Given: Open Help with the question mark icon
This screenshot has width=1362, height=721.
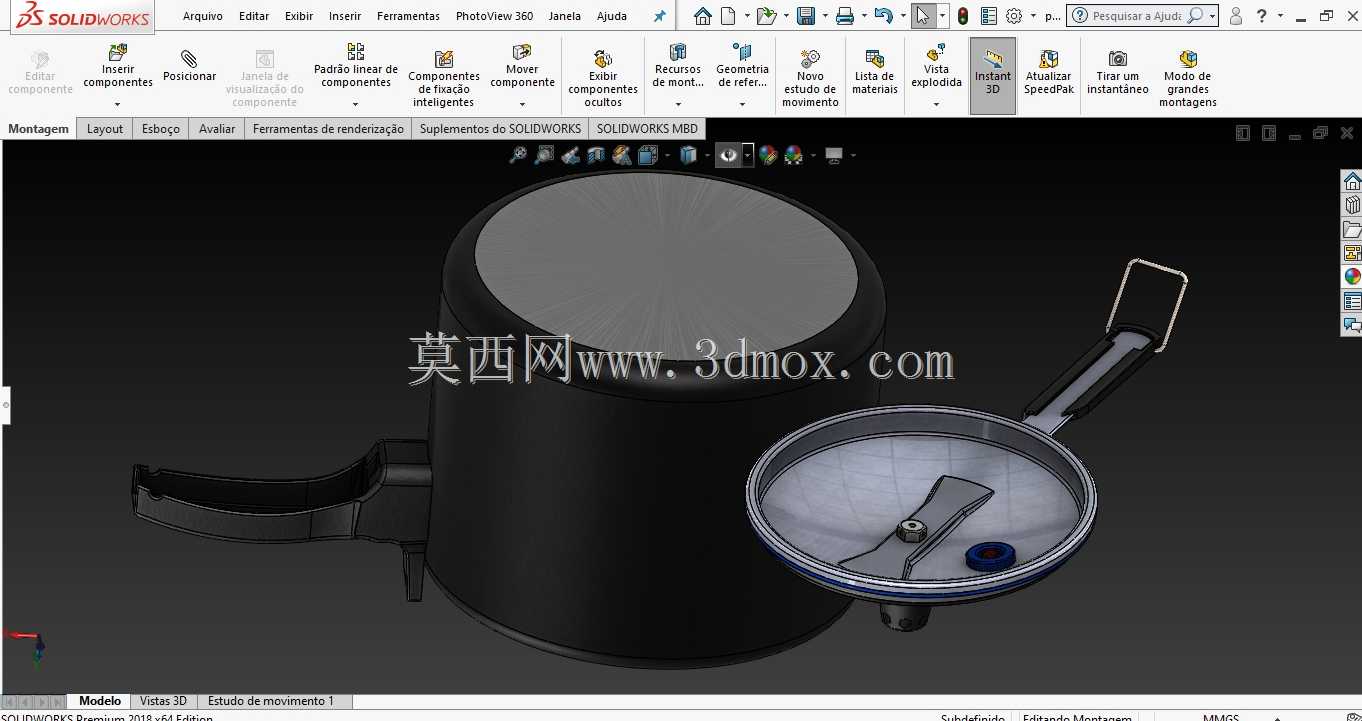Looking at the screenshot, I should coord(1262,16).
